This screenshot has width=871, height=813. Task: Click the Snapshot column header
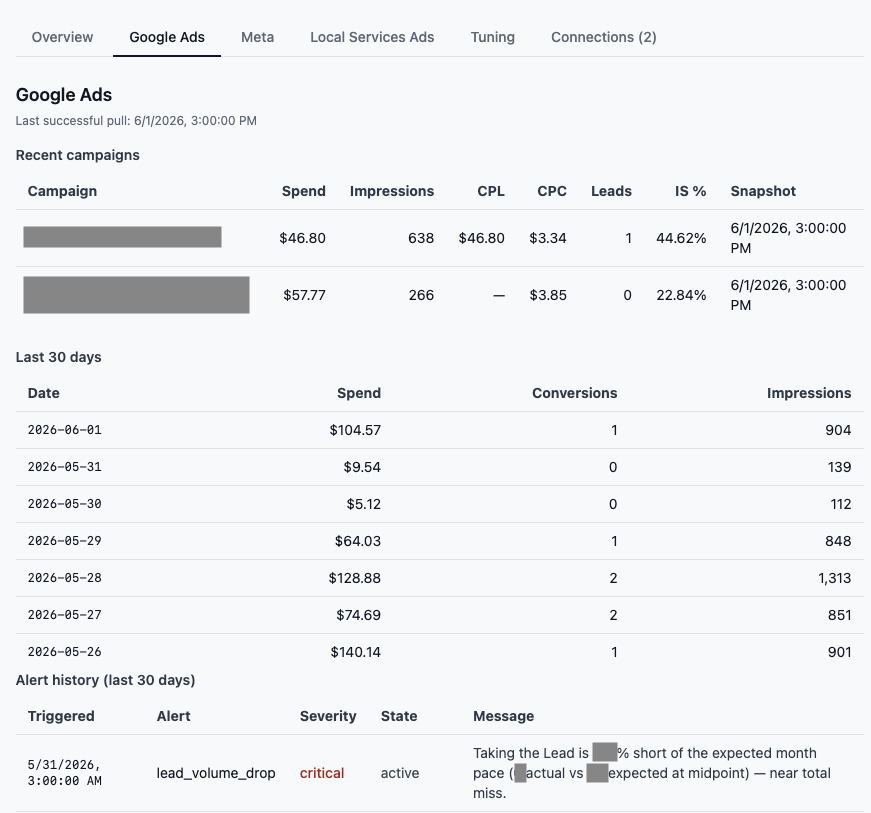point(763,191)
